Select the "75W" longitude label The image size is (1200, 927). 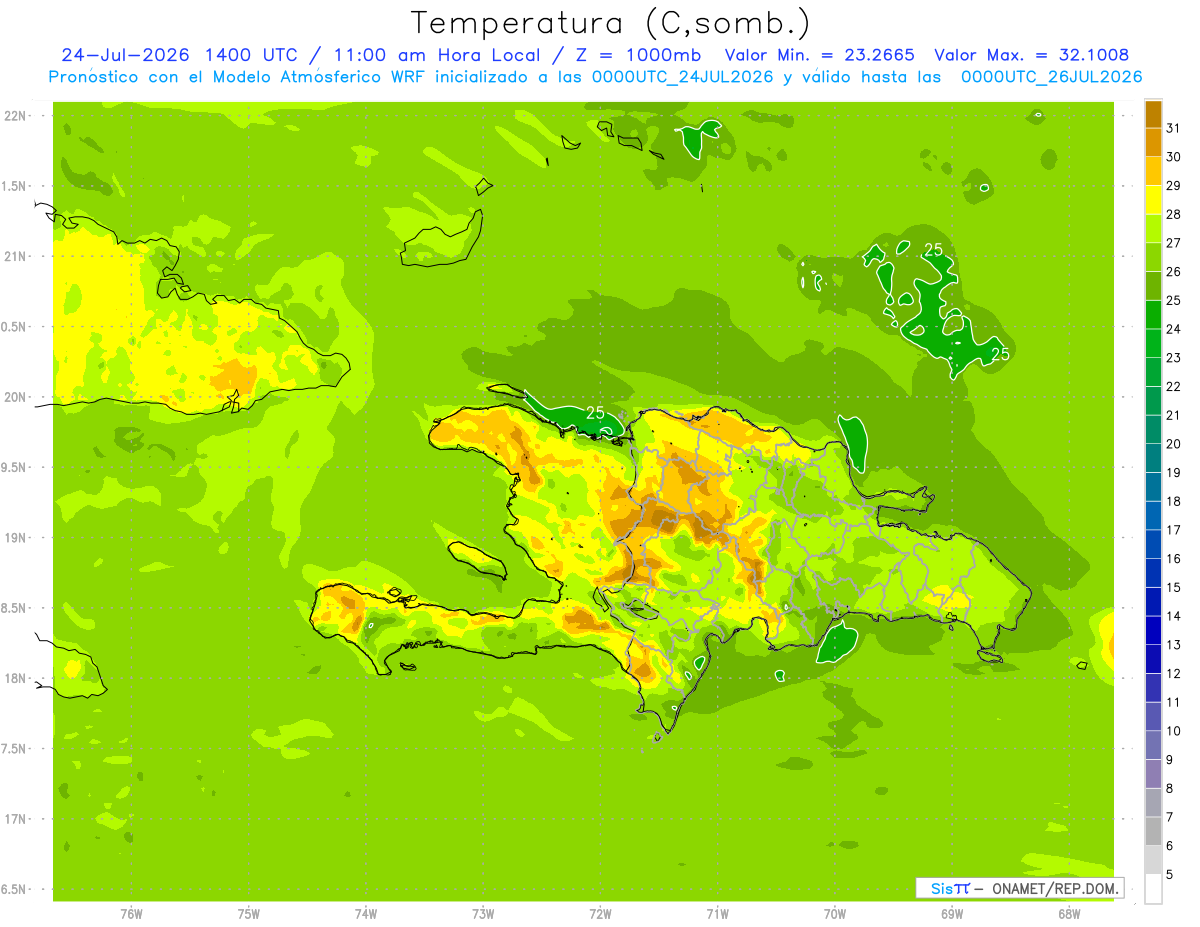coord(249,914)
